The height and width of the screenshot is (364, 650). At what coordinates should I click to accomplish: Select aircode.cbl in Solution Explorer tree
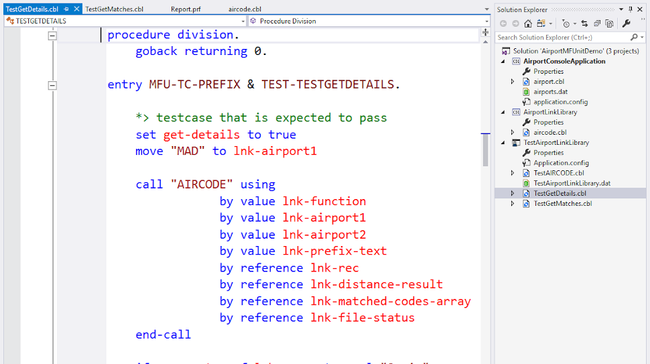(x=550, y=132)
